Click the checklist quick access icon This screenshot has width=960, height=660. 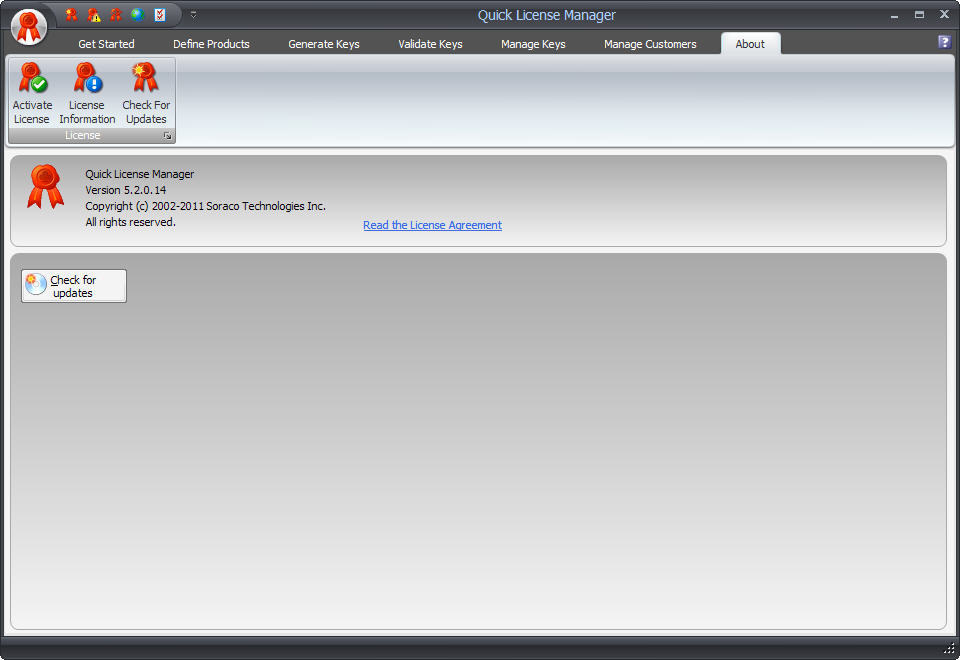160,15
